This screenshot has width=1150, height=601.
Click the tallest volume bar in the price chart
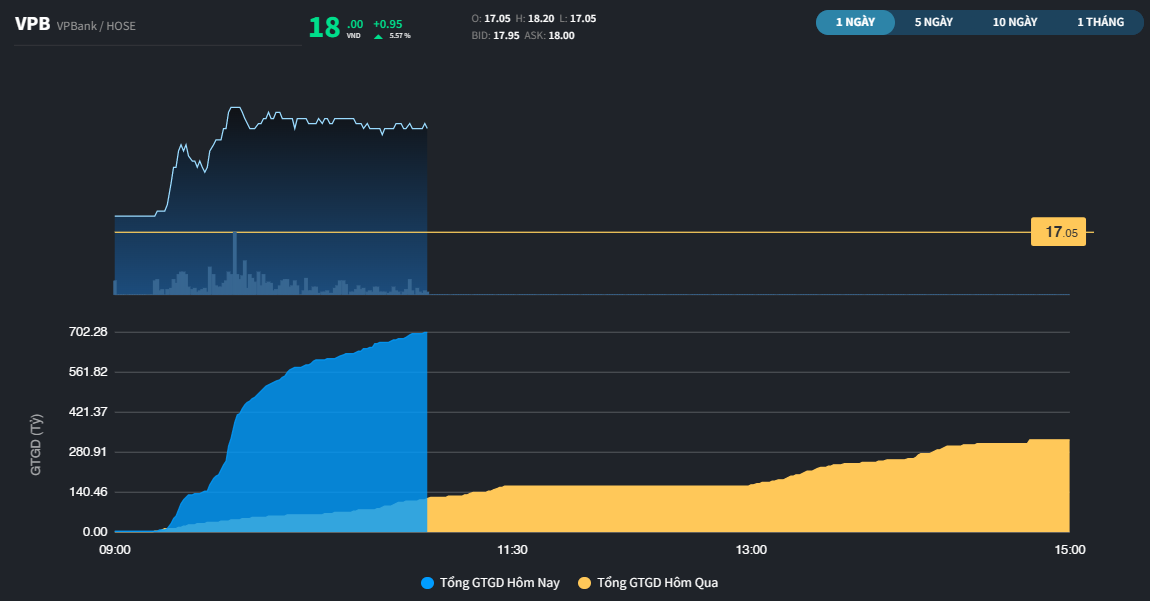(235, 262)
